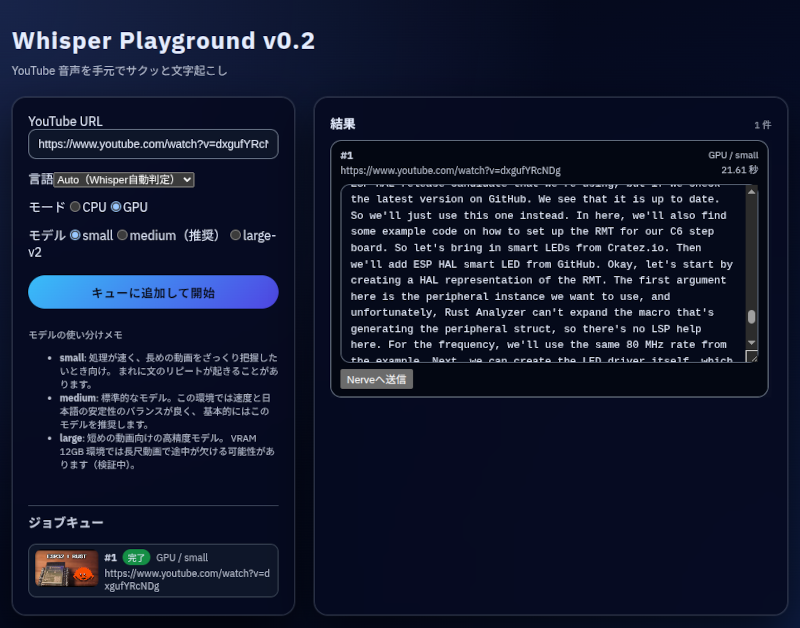The height and width of the screenshot is (628, 800).
Task: Click the Whisper Playground v0.2 title
Action: 163,41
